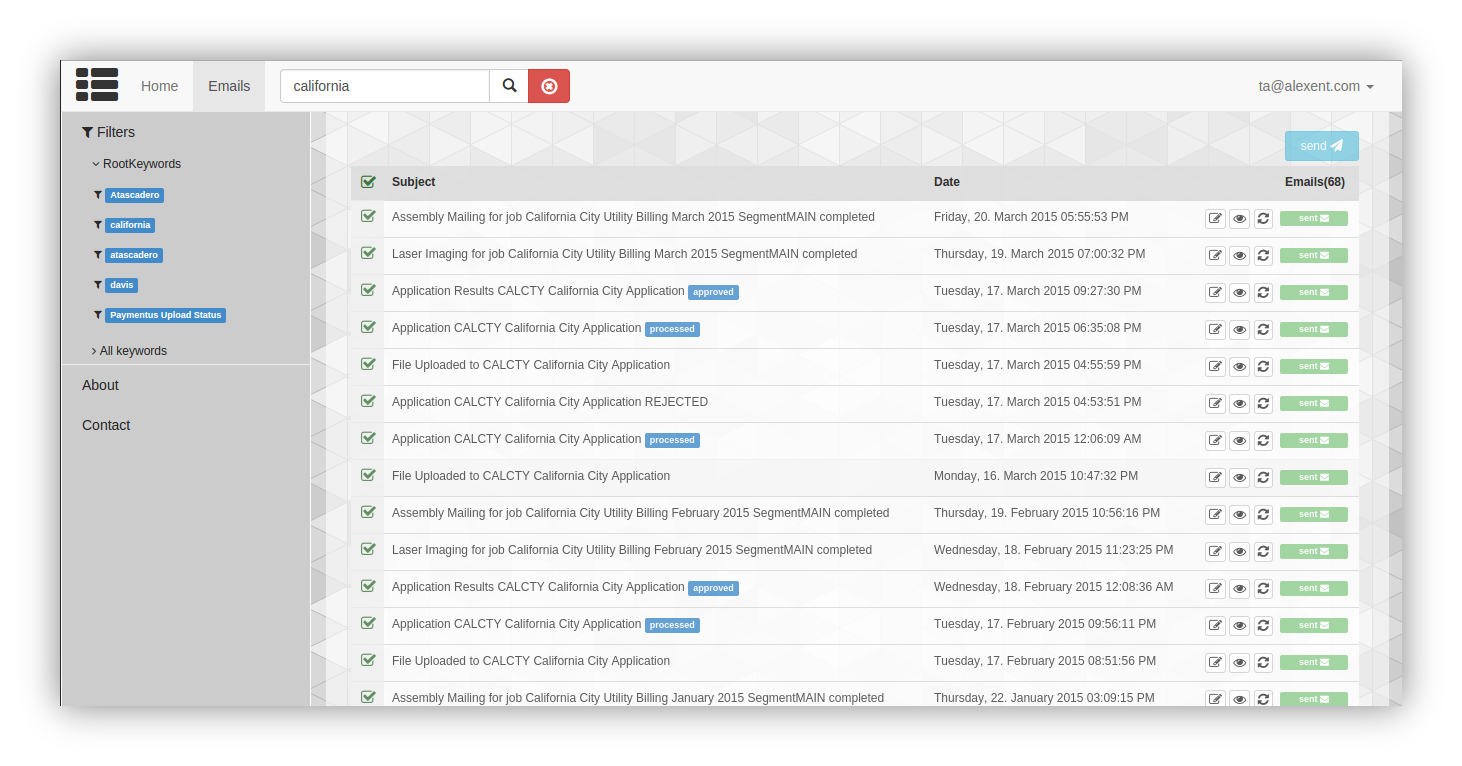Screen dimensions: 1462x766
Task: Click the Atascadero keyword filter icon
Action: point(98,195)
